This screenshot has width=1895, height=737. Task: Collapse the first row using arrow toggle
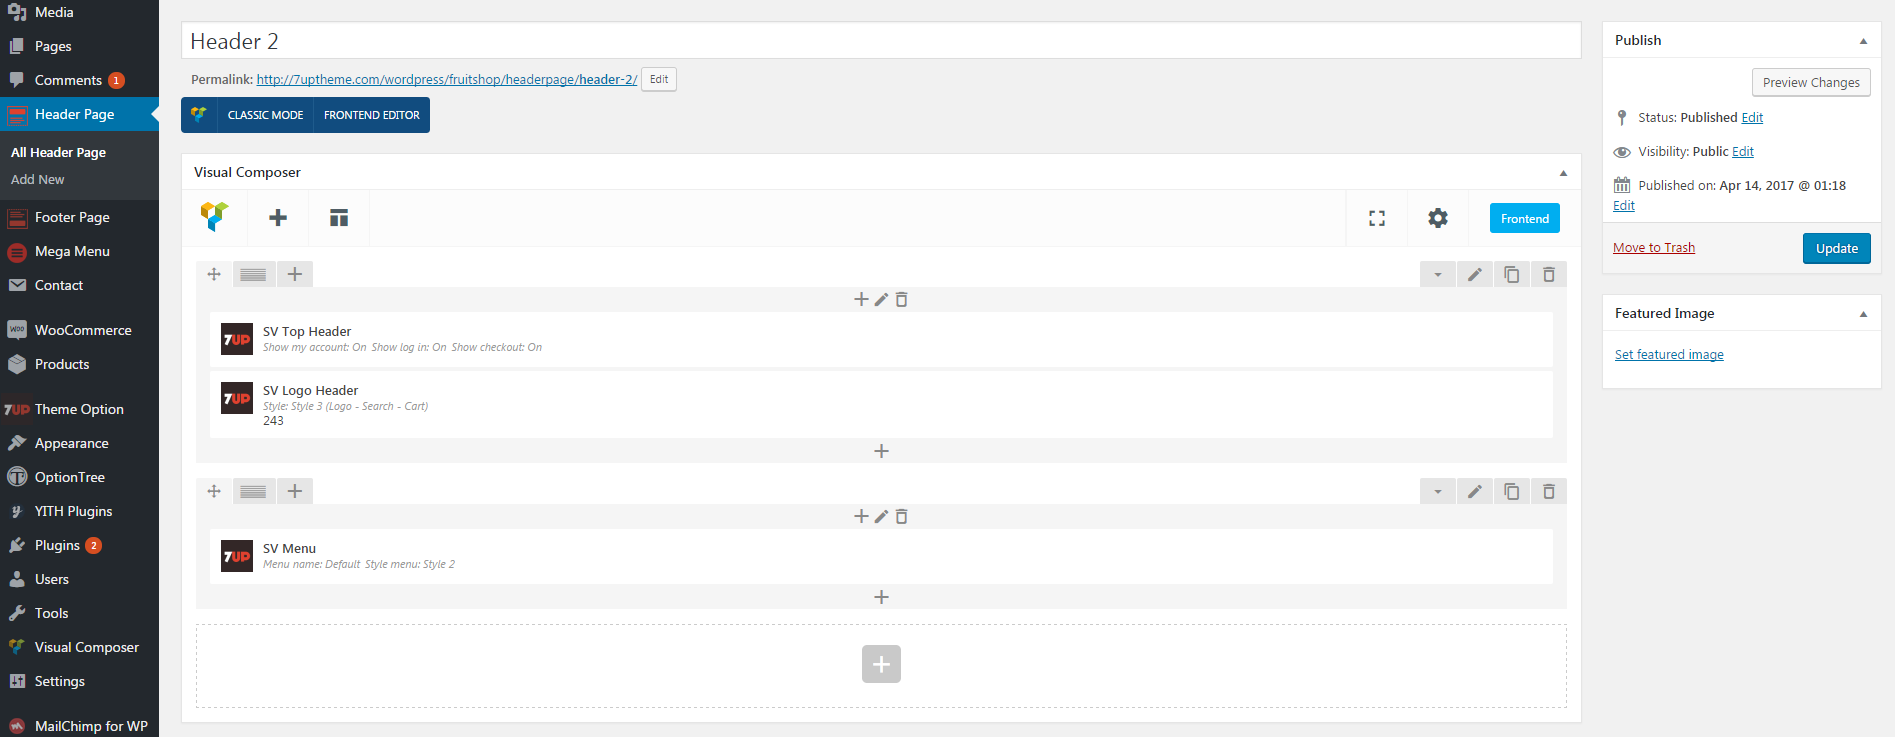click(1438, 274)
